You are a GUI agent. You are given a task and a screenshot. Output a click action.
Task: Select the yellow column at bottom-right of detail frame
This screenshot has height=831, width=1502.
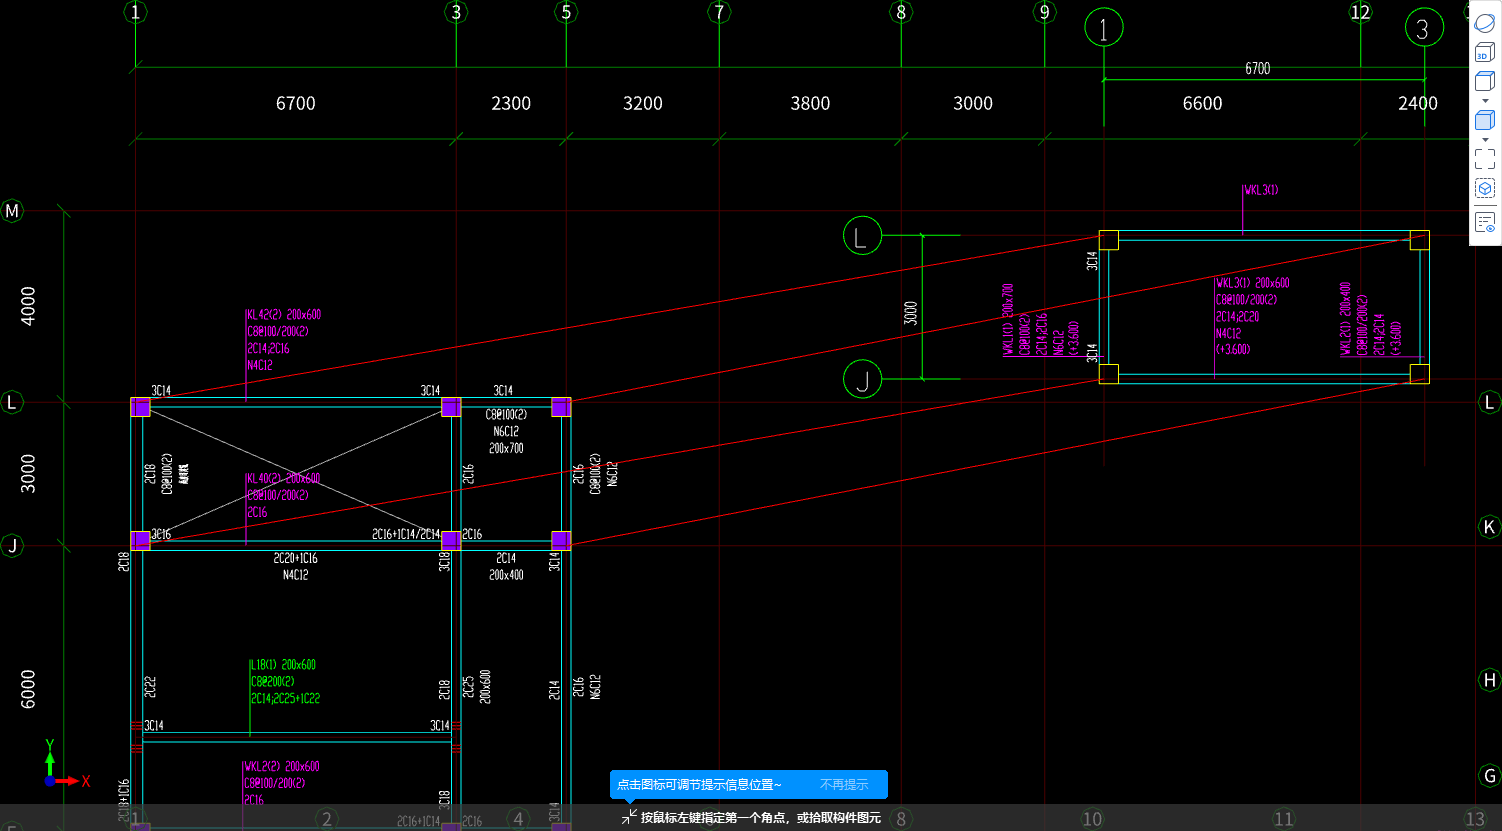tap(1420, 374)
